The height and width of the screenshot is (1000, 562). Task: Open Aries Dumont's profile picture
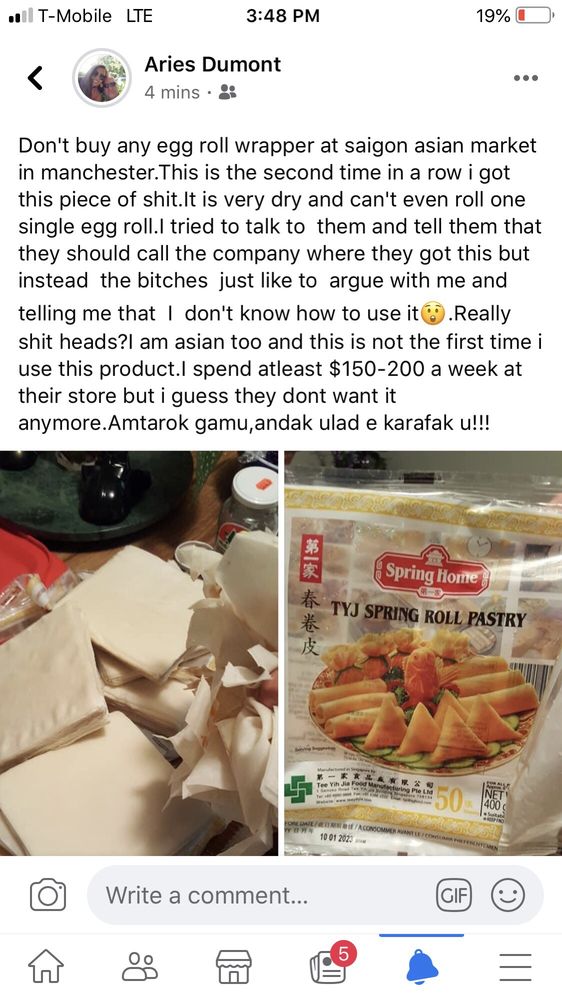pyautogui.click(x=102, y=77)
